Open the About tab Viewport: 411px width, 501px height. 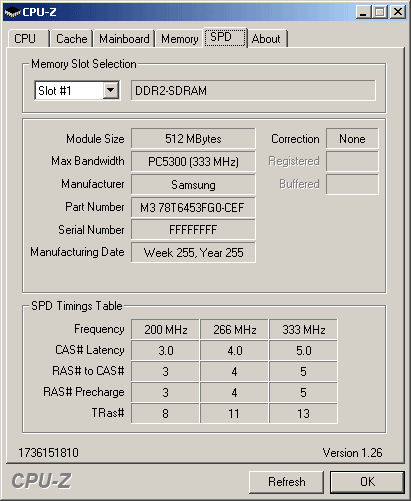(x=267, y=39)
